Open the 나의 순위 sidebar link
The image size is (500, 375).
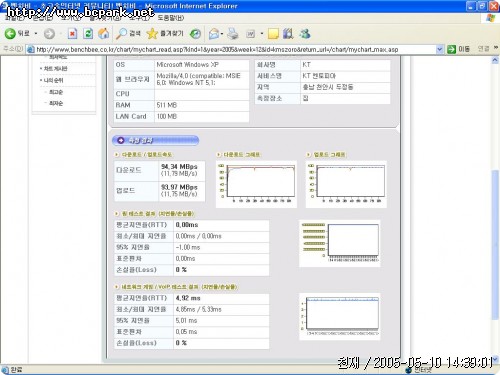point(53,80)
